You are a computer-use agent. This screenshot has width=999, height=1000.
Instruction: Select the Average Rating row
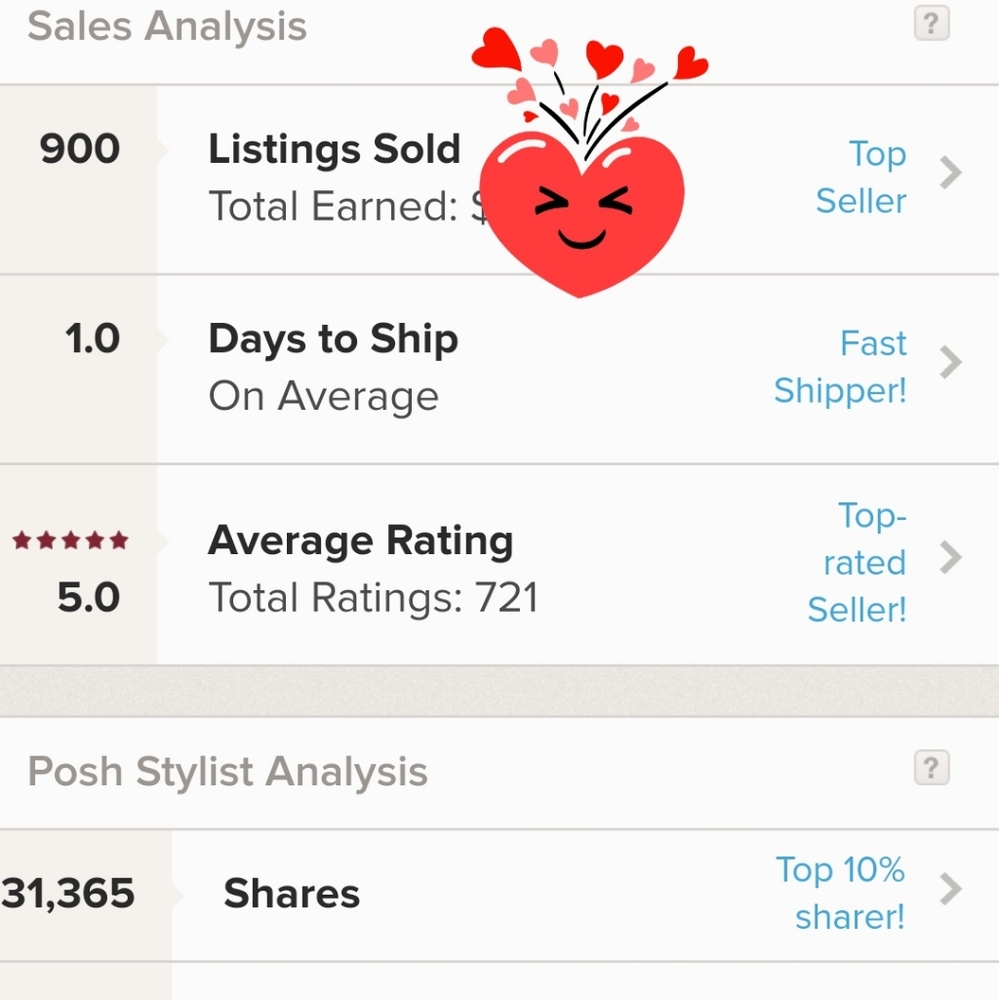(x=500, y=565)
